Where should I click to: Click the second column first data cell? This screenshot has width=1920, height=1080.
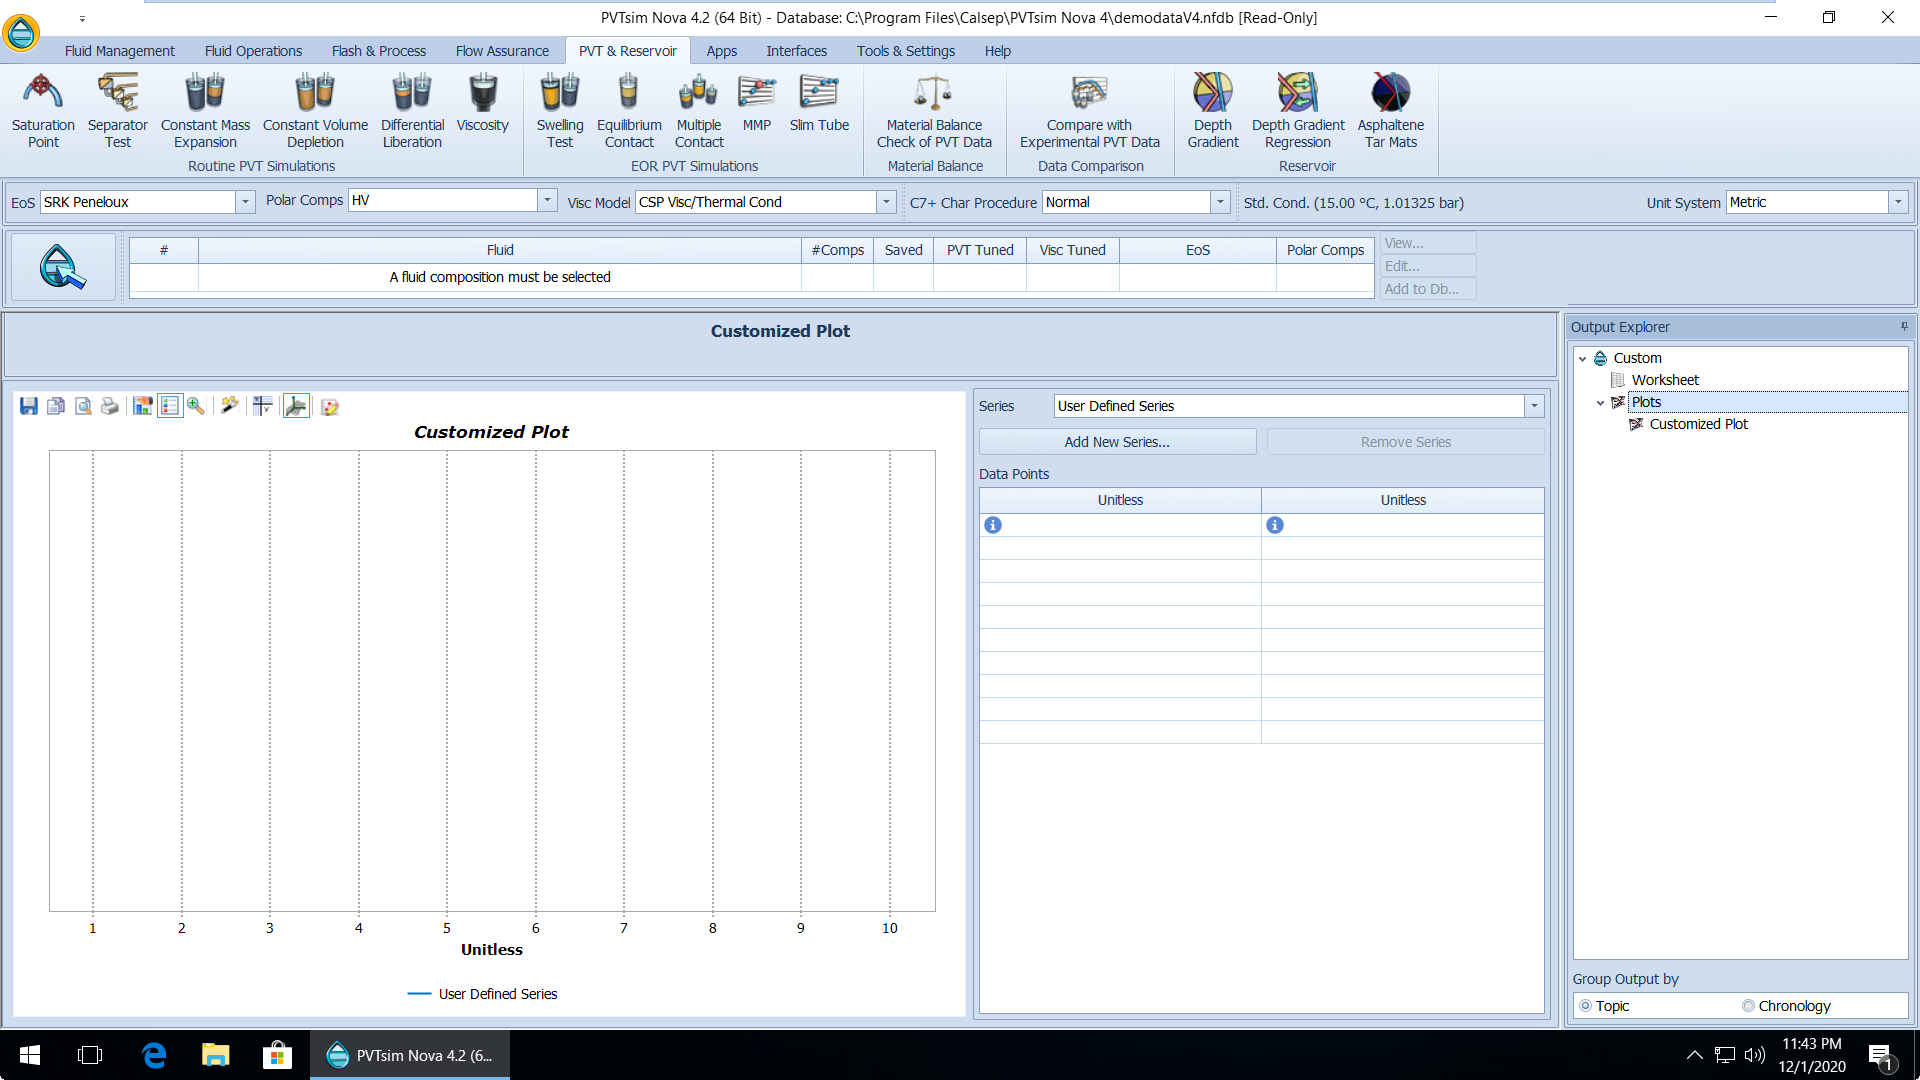1403,525
